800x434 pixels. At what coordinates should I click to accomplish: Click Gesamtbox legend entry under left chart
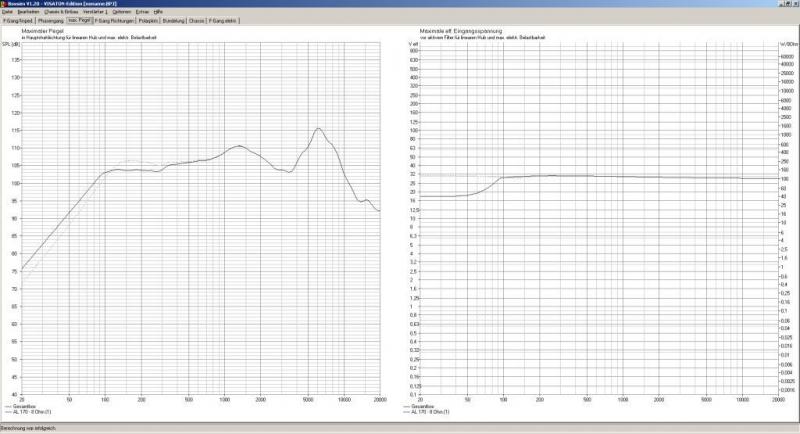[x=20, y=406]
